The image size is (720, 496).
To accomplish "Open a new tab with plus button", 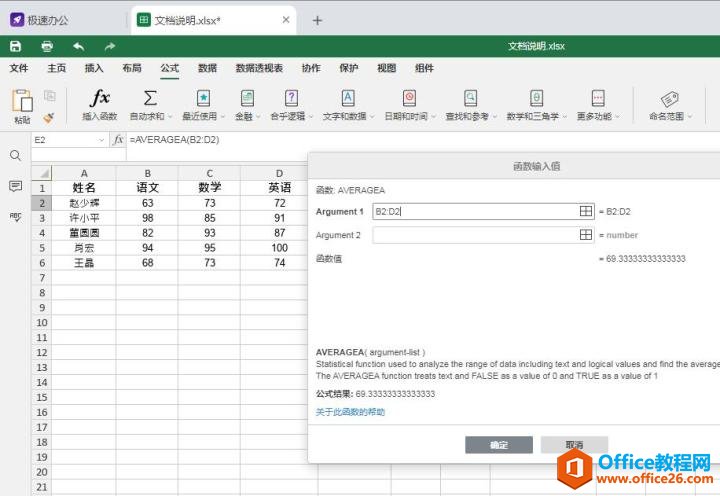I will pos(317,20).
